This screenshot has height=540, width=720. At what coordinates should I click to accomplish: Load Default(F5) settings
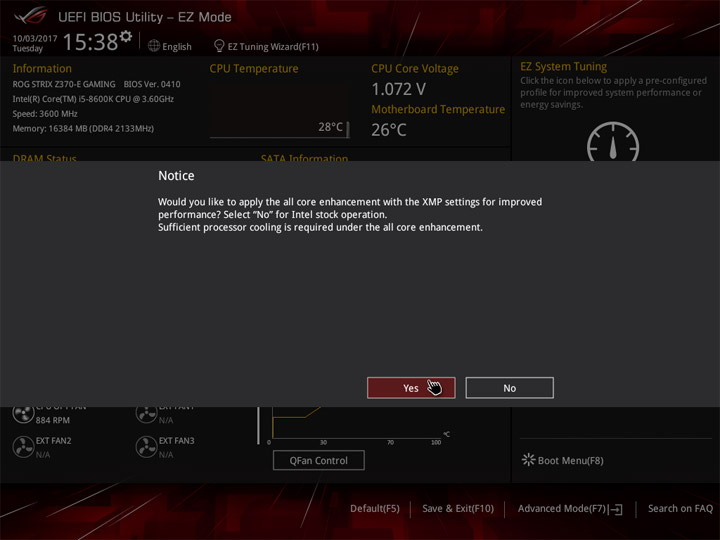pos(375,508)
